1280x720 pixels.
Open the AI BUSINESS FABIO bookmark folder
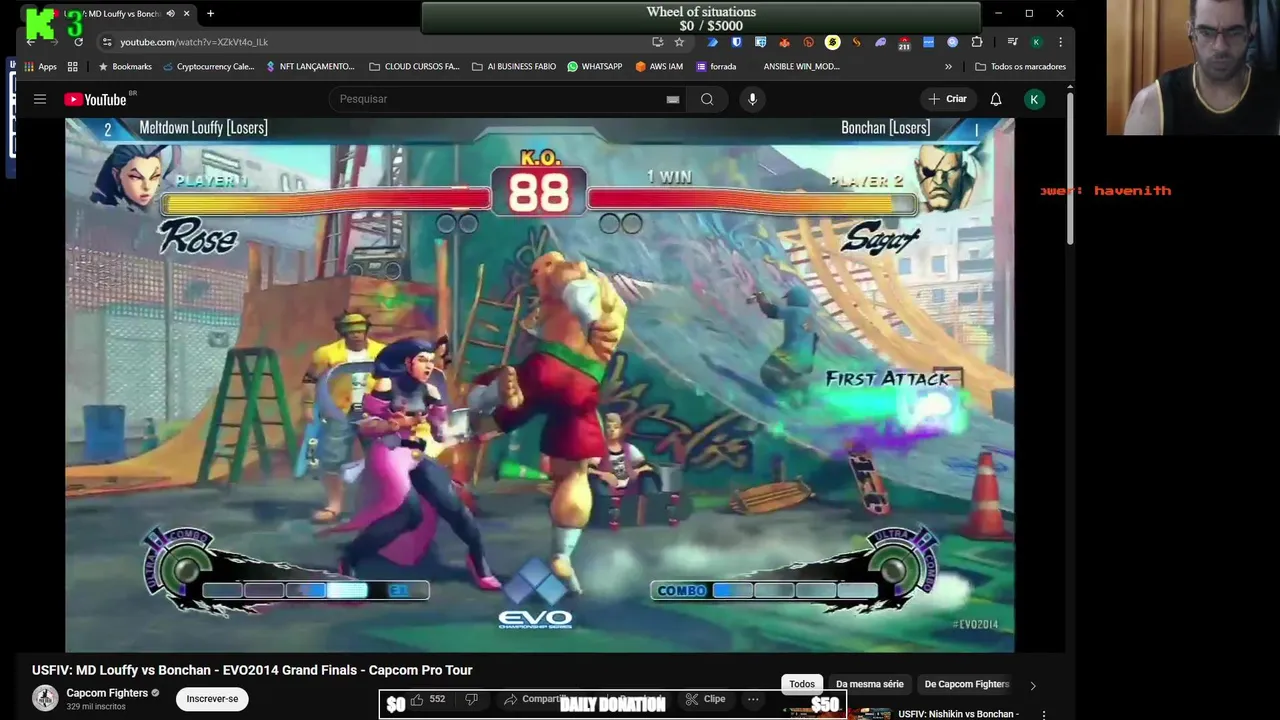[513, 67]
